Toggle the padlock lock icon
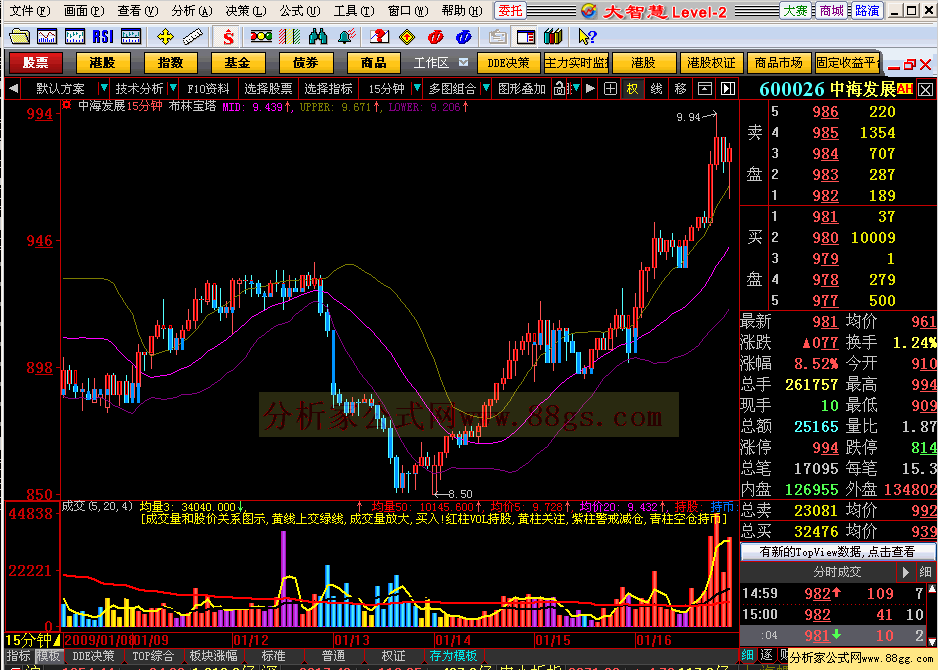 560,89
